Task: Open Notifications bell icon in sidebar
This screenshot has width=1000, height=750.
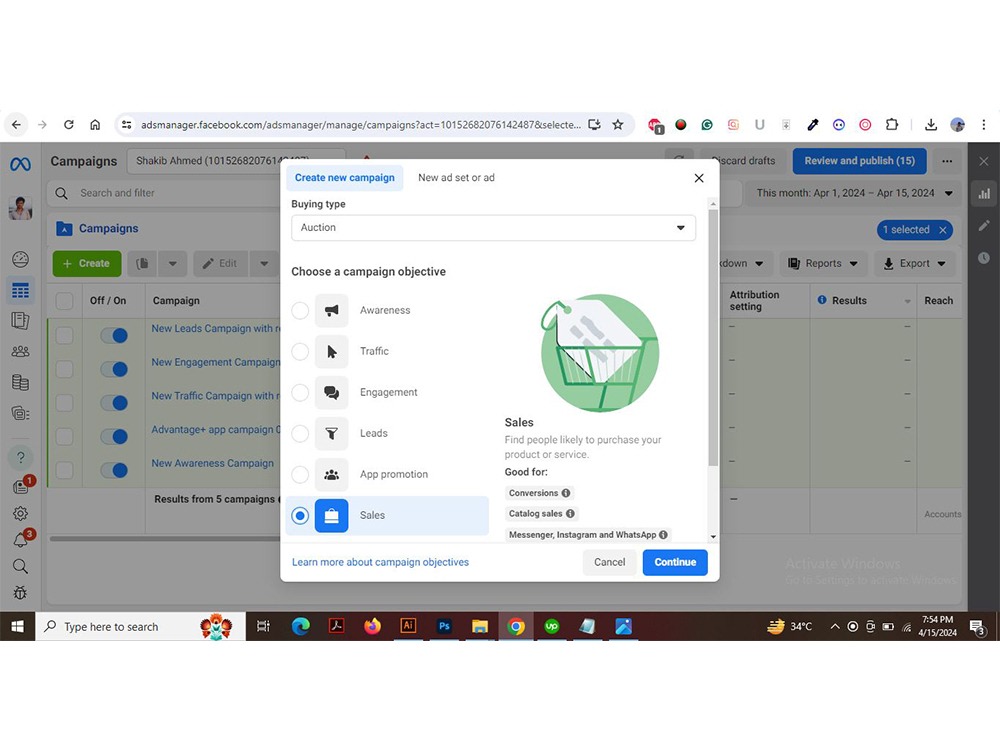Action: [20, 541]
